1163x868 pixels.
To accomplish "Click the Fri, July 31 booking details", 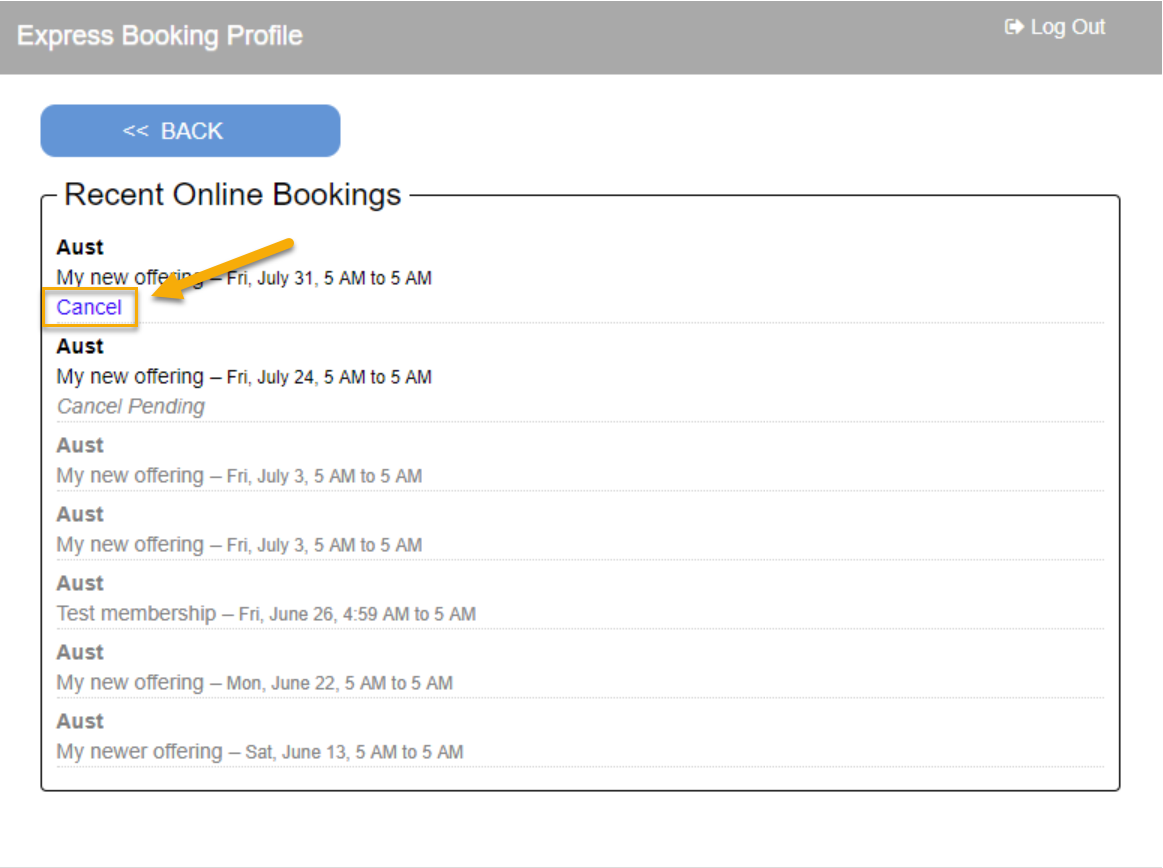I will pos(244,277).
